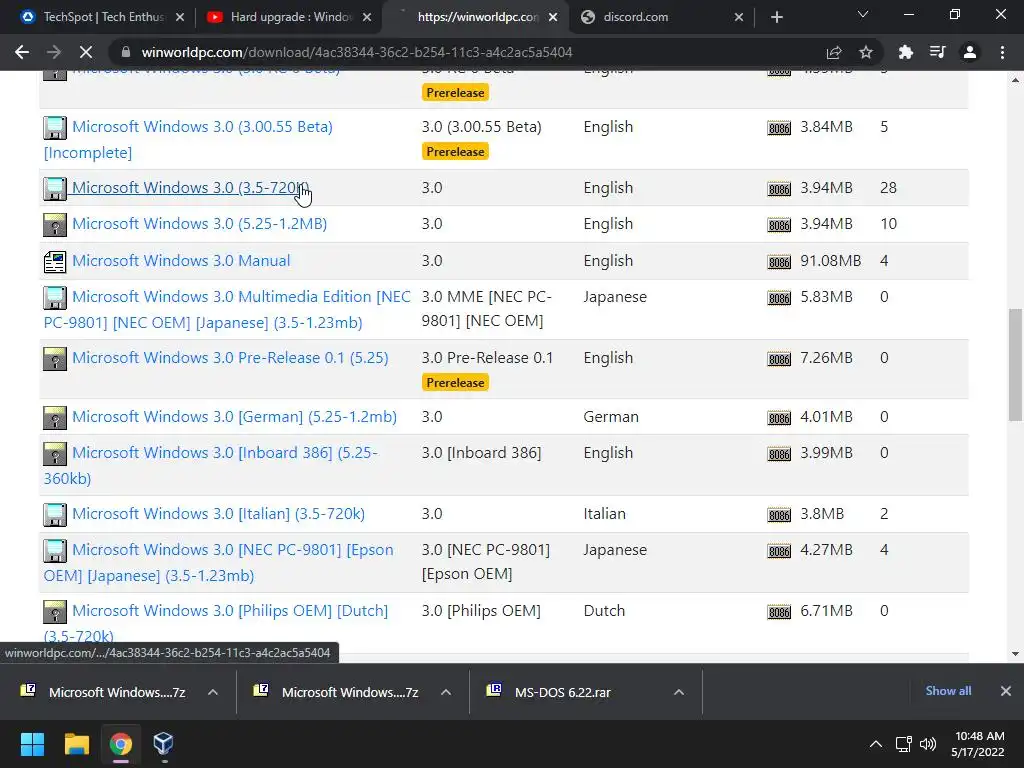Stop loading the page
The width and height of the screenshot is (1024, 768).
[86, 52]
